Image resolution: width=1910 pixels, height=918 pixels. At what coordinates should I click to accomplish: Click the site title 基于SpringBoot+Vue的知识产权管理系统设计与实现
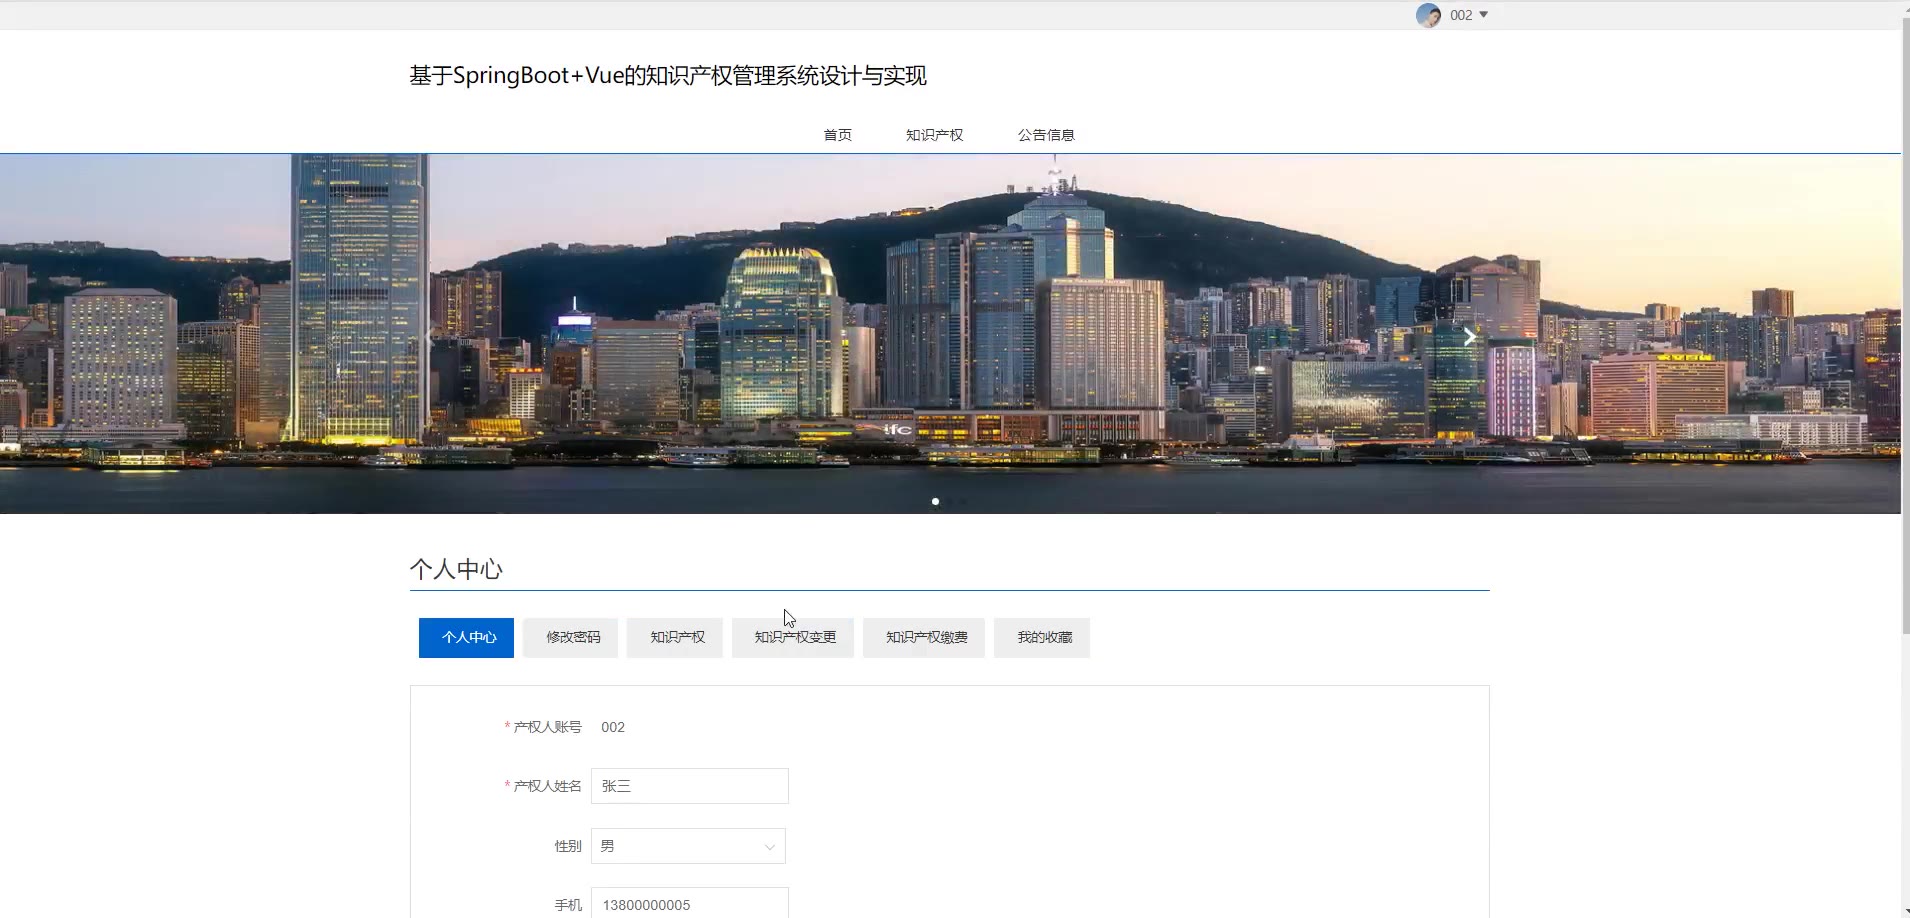[668, 76]
